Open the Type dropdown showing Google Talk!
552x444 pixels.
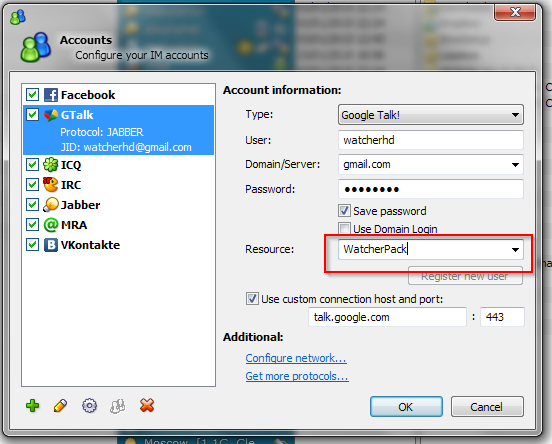pos(431,115)
